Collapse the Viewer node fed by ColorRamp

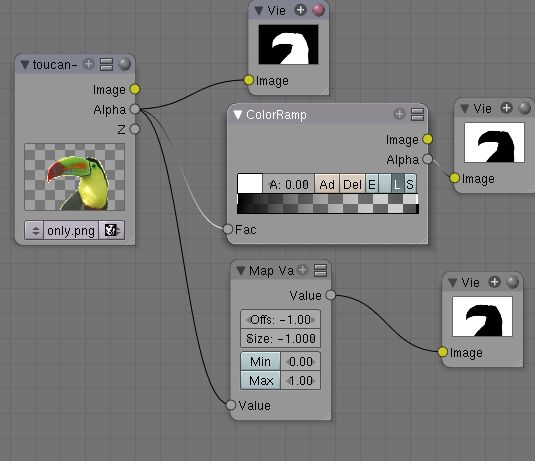464,109
